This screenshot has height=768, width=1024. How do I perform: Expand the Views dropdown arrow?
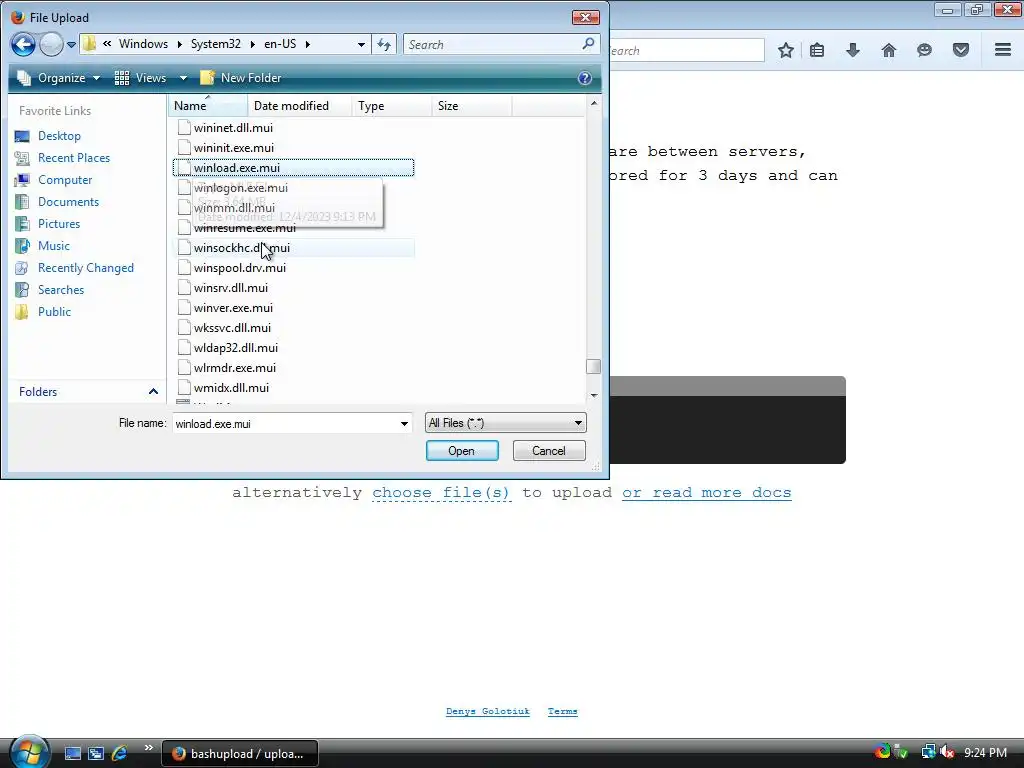pos(183,78)
